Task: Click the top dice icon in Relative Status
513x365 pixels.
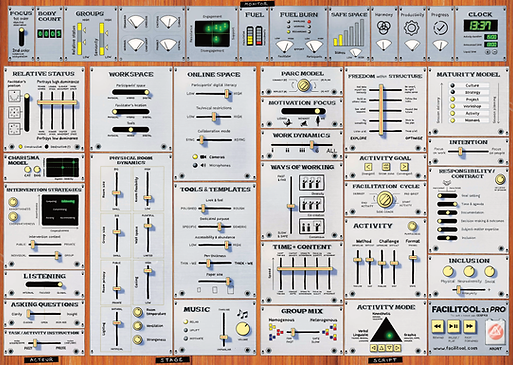Action: coord(14,96)
